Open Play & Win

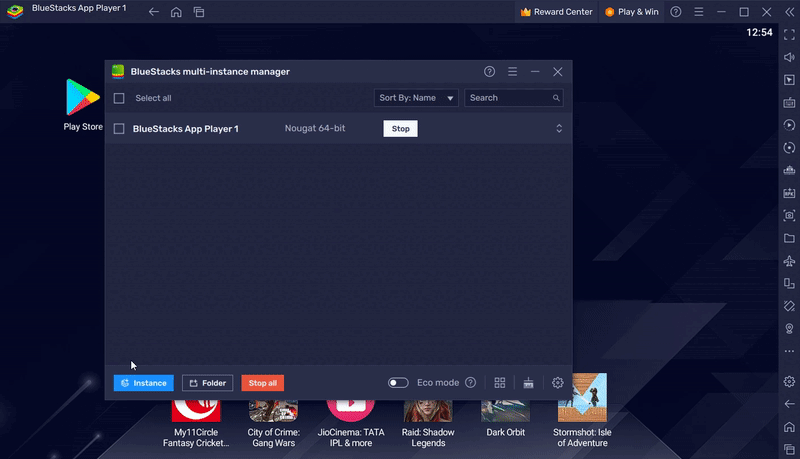(632, 12)
